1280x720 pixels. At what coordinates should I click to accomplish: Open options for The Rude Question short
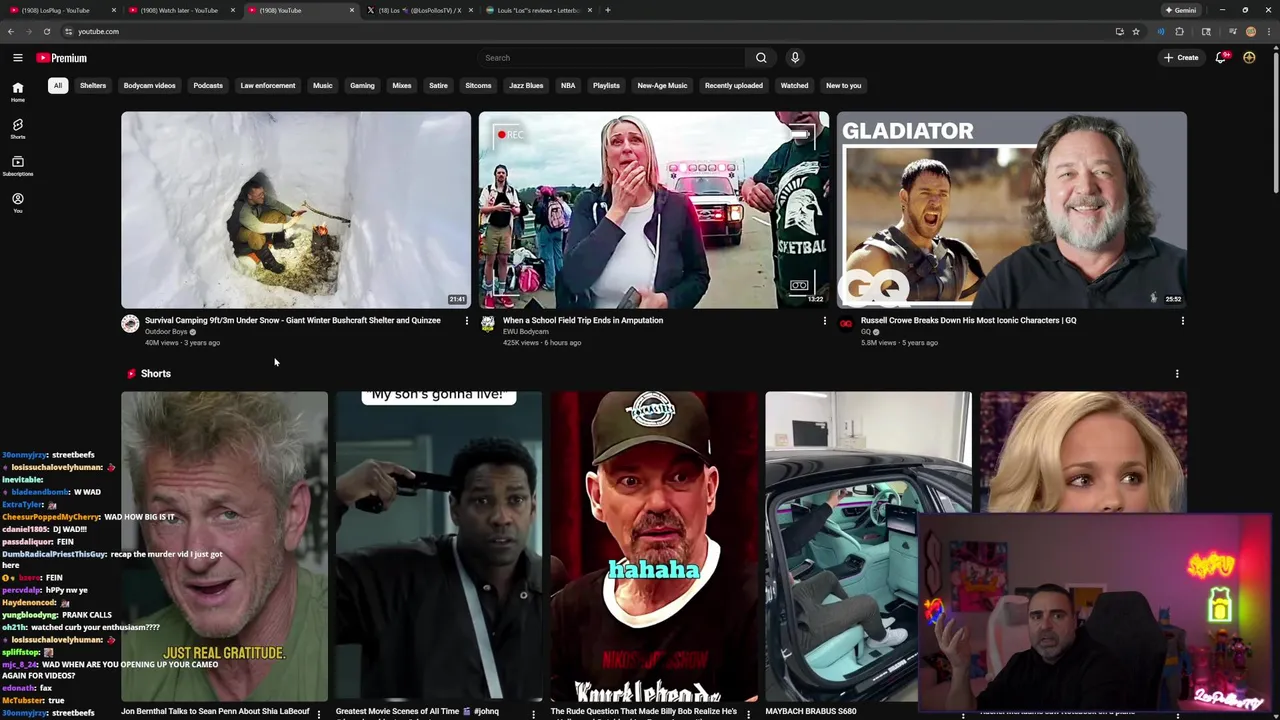tap(748, 714)
